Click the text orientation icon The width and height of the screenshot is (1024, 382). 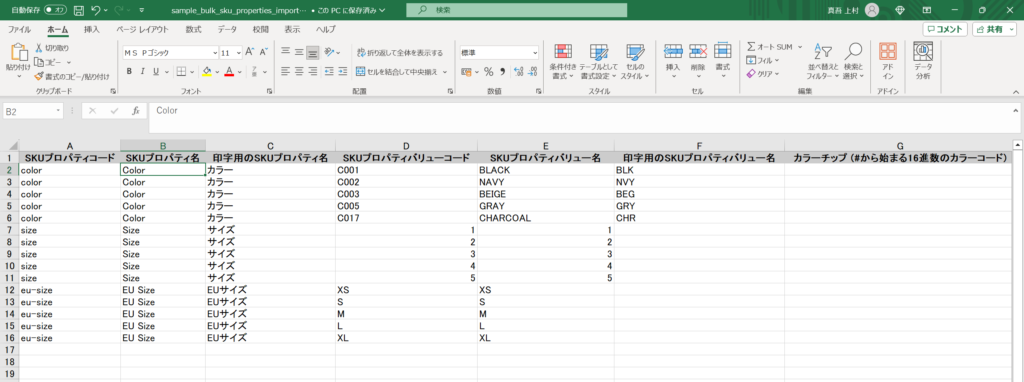[x=329, y=52]
